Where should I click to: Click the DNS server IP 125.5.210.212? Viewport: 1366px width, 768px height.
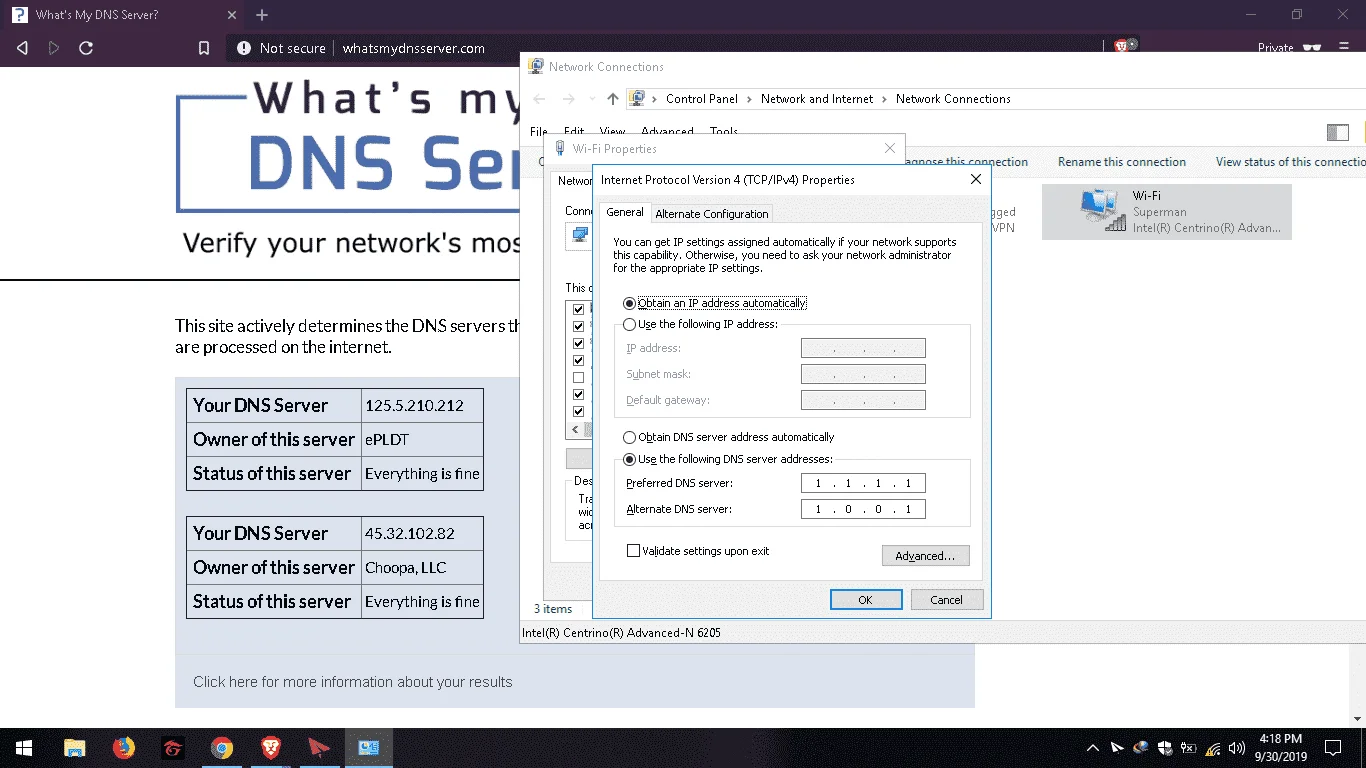(414, 405)
